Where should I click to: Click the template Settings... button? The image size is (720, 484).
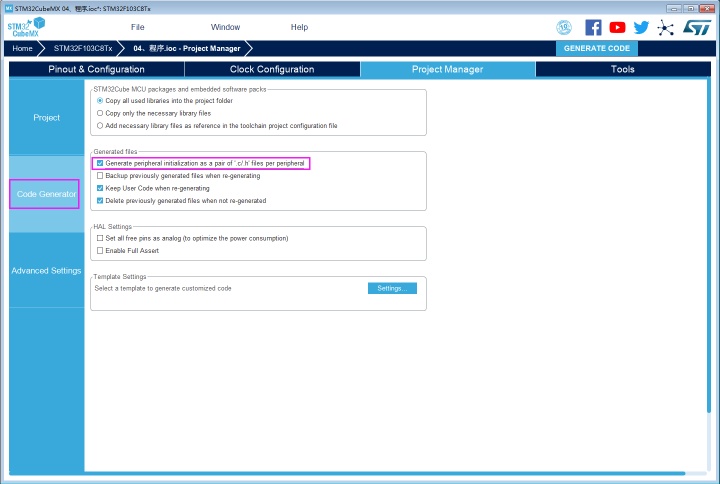coord(392,288)
